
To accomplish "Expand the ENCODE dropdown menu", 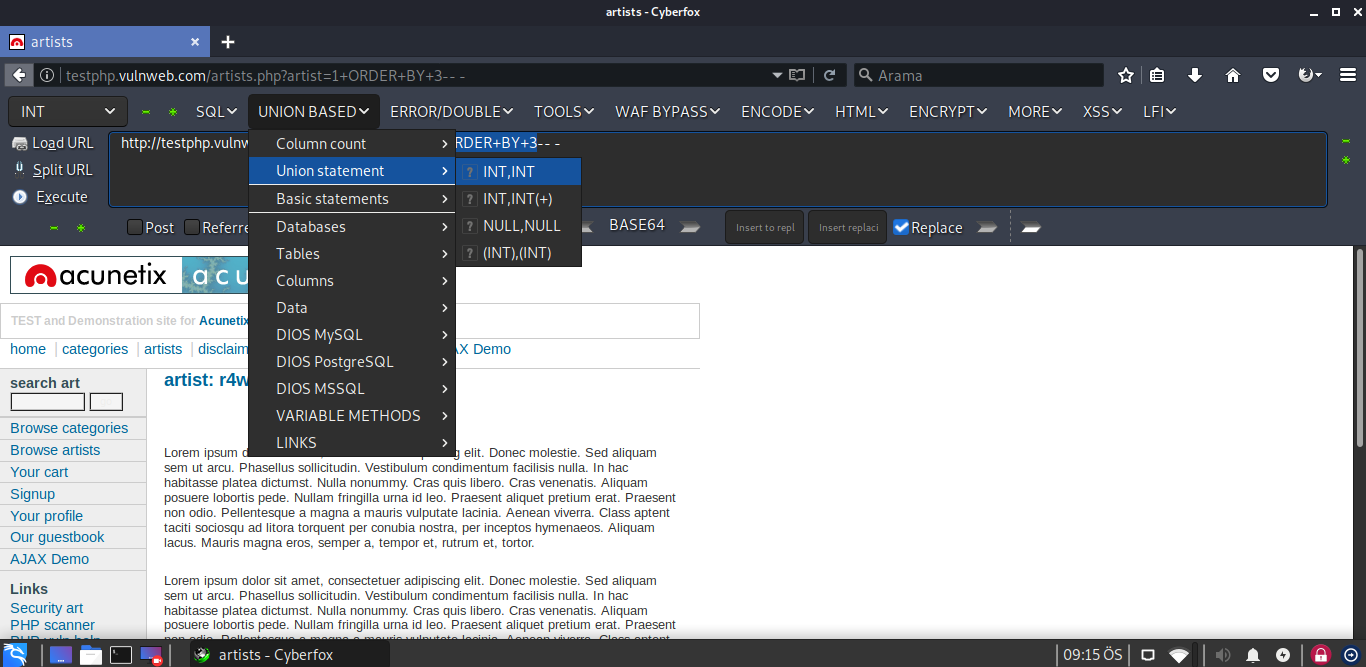I will (778, 112).
